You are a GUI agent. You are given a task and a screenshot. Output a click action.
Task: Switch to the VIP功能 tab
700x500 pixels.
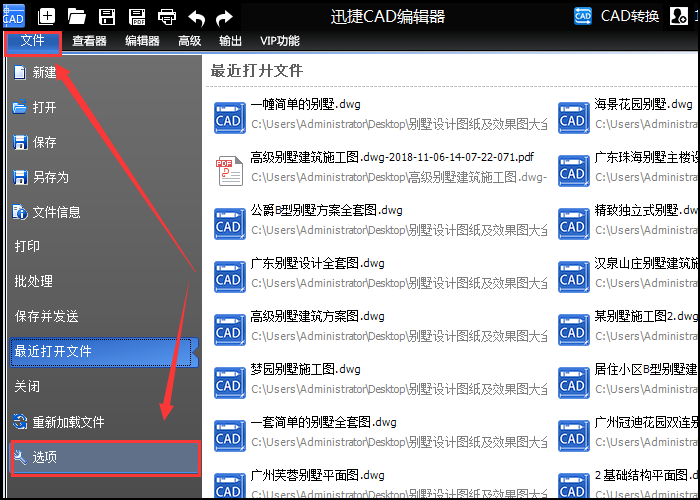tap(280, 41)
